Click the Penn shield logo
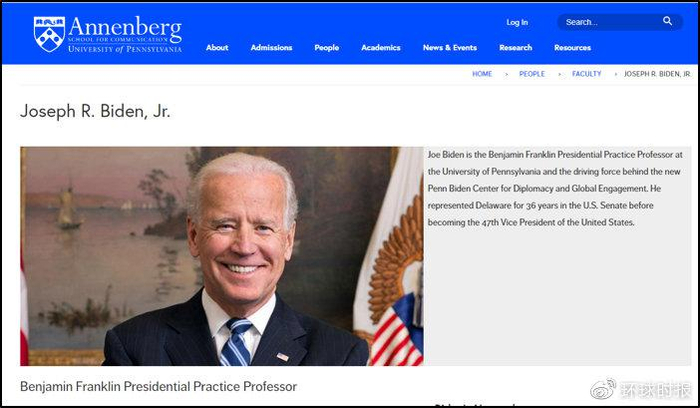The width and height of the screenshot is (700, 408). [49, 34]
